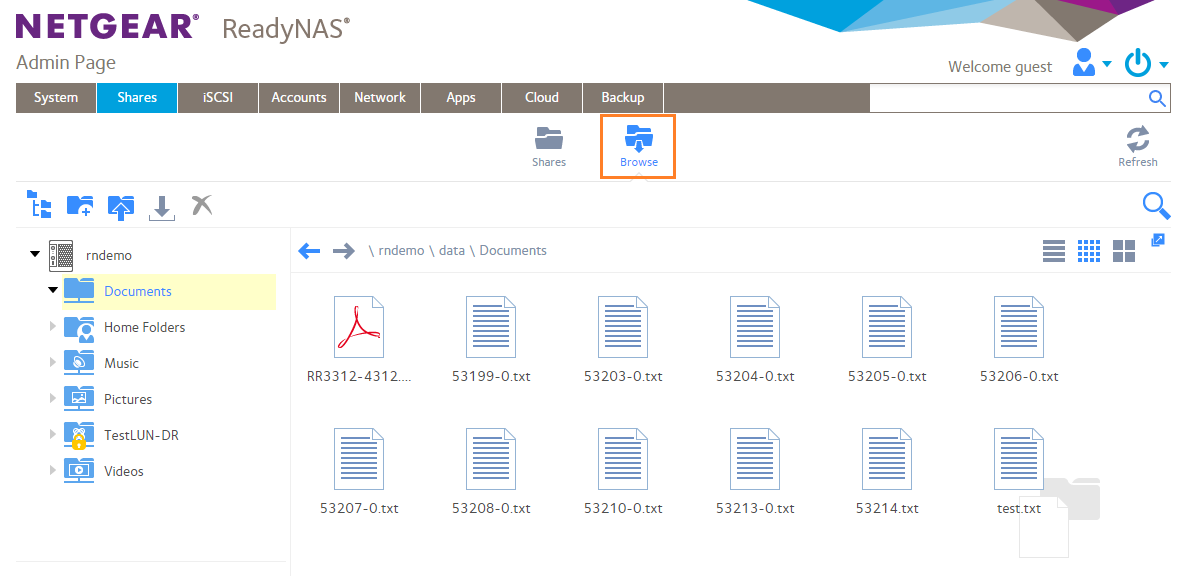
Task: Collapse the rndemo tree node
Action: pos(35,254)
